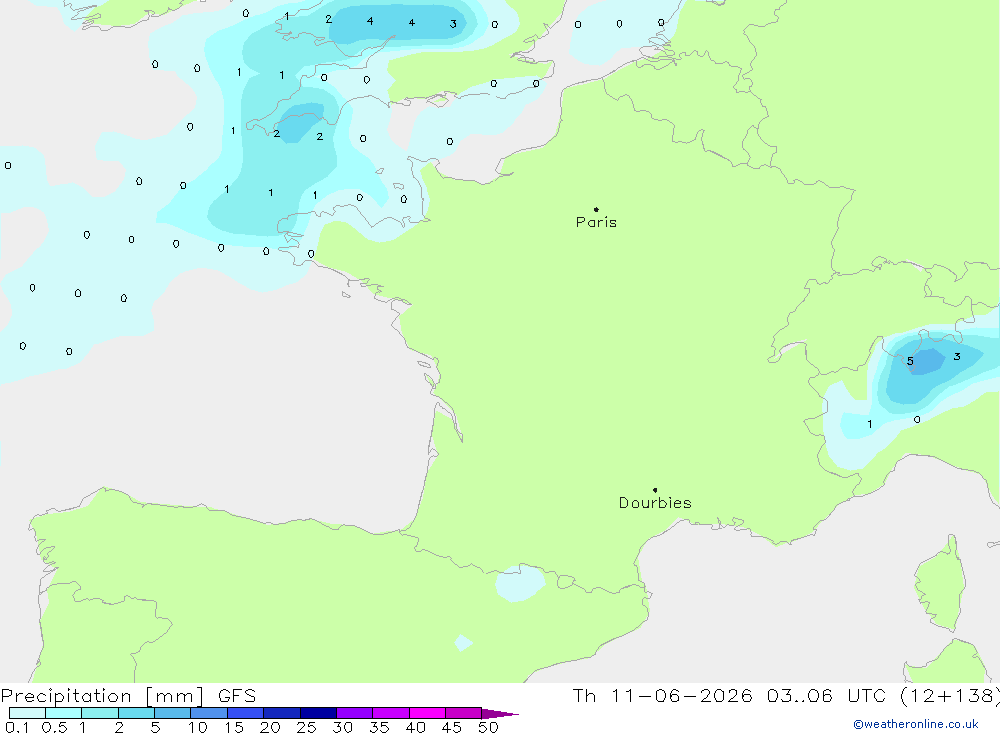Pick the 20–25 mm dark blue legend swatch
This screenshot has height=733, width=1000.
pyautogui.click(x=282, y=713)
